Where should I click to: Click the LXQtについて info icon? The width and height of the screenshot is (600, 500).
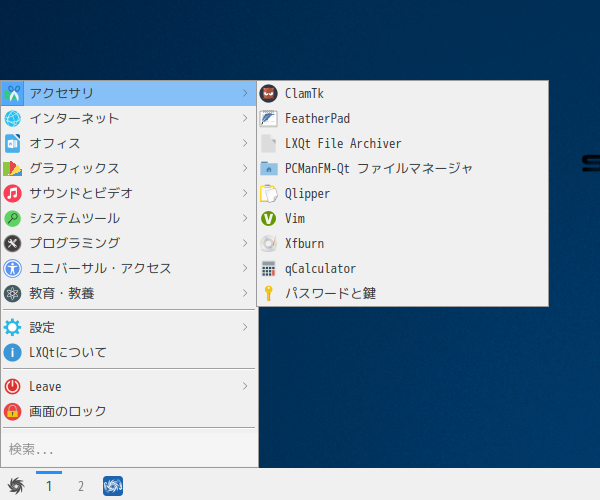(13, 352)
